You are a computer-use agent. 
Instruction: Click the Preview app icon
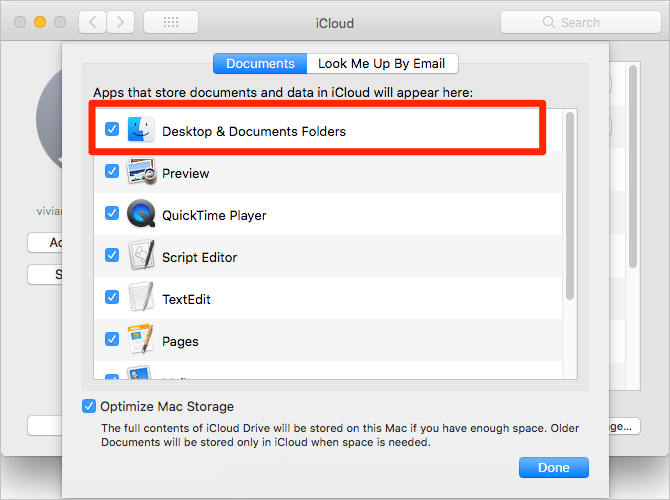click(x=141, y=173)
